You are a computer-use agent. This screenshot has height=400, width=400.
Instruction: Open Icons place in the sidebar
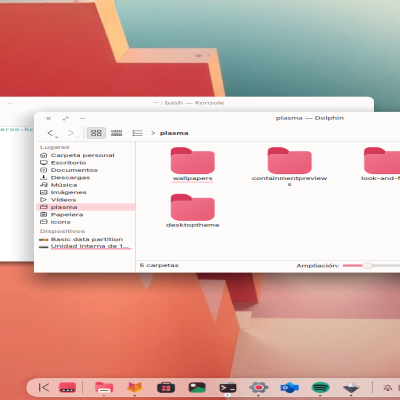85,222
